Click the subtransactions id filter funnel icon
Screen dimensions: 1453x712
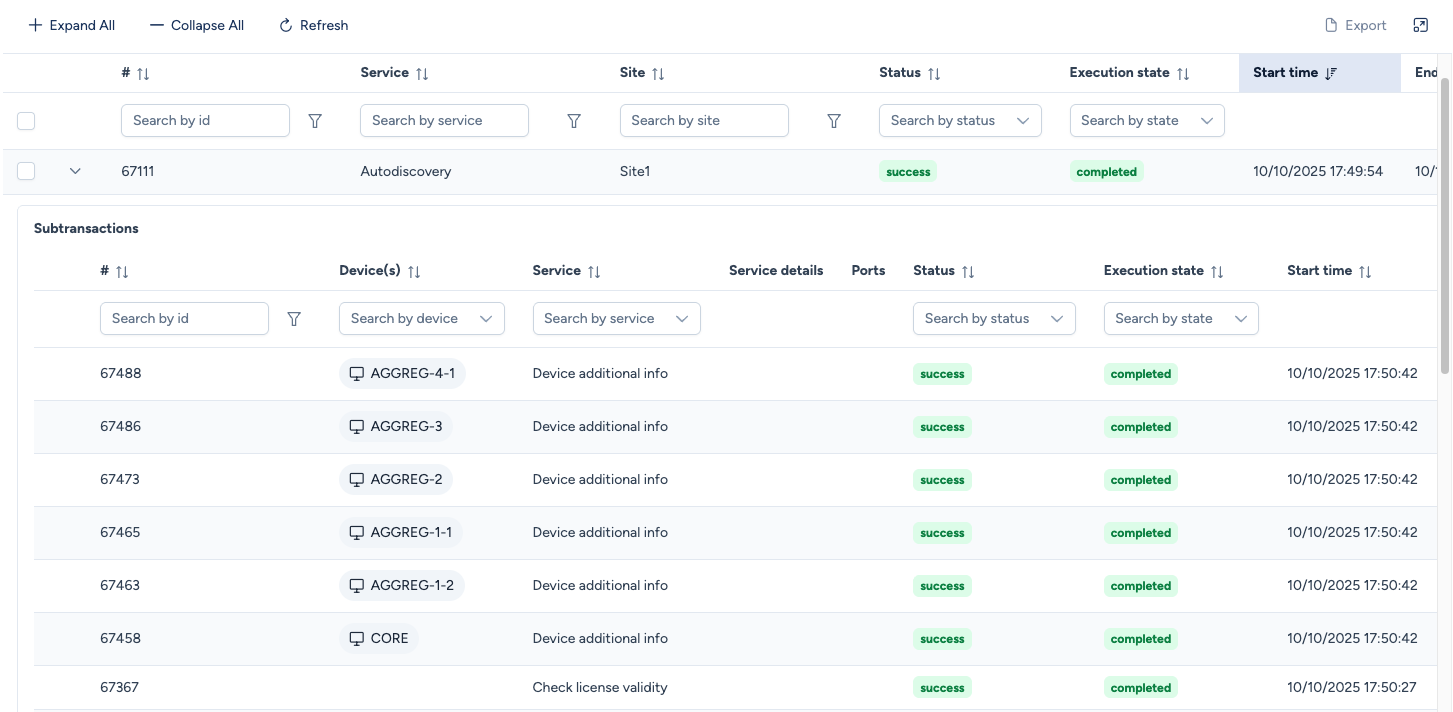point(294,319)
